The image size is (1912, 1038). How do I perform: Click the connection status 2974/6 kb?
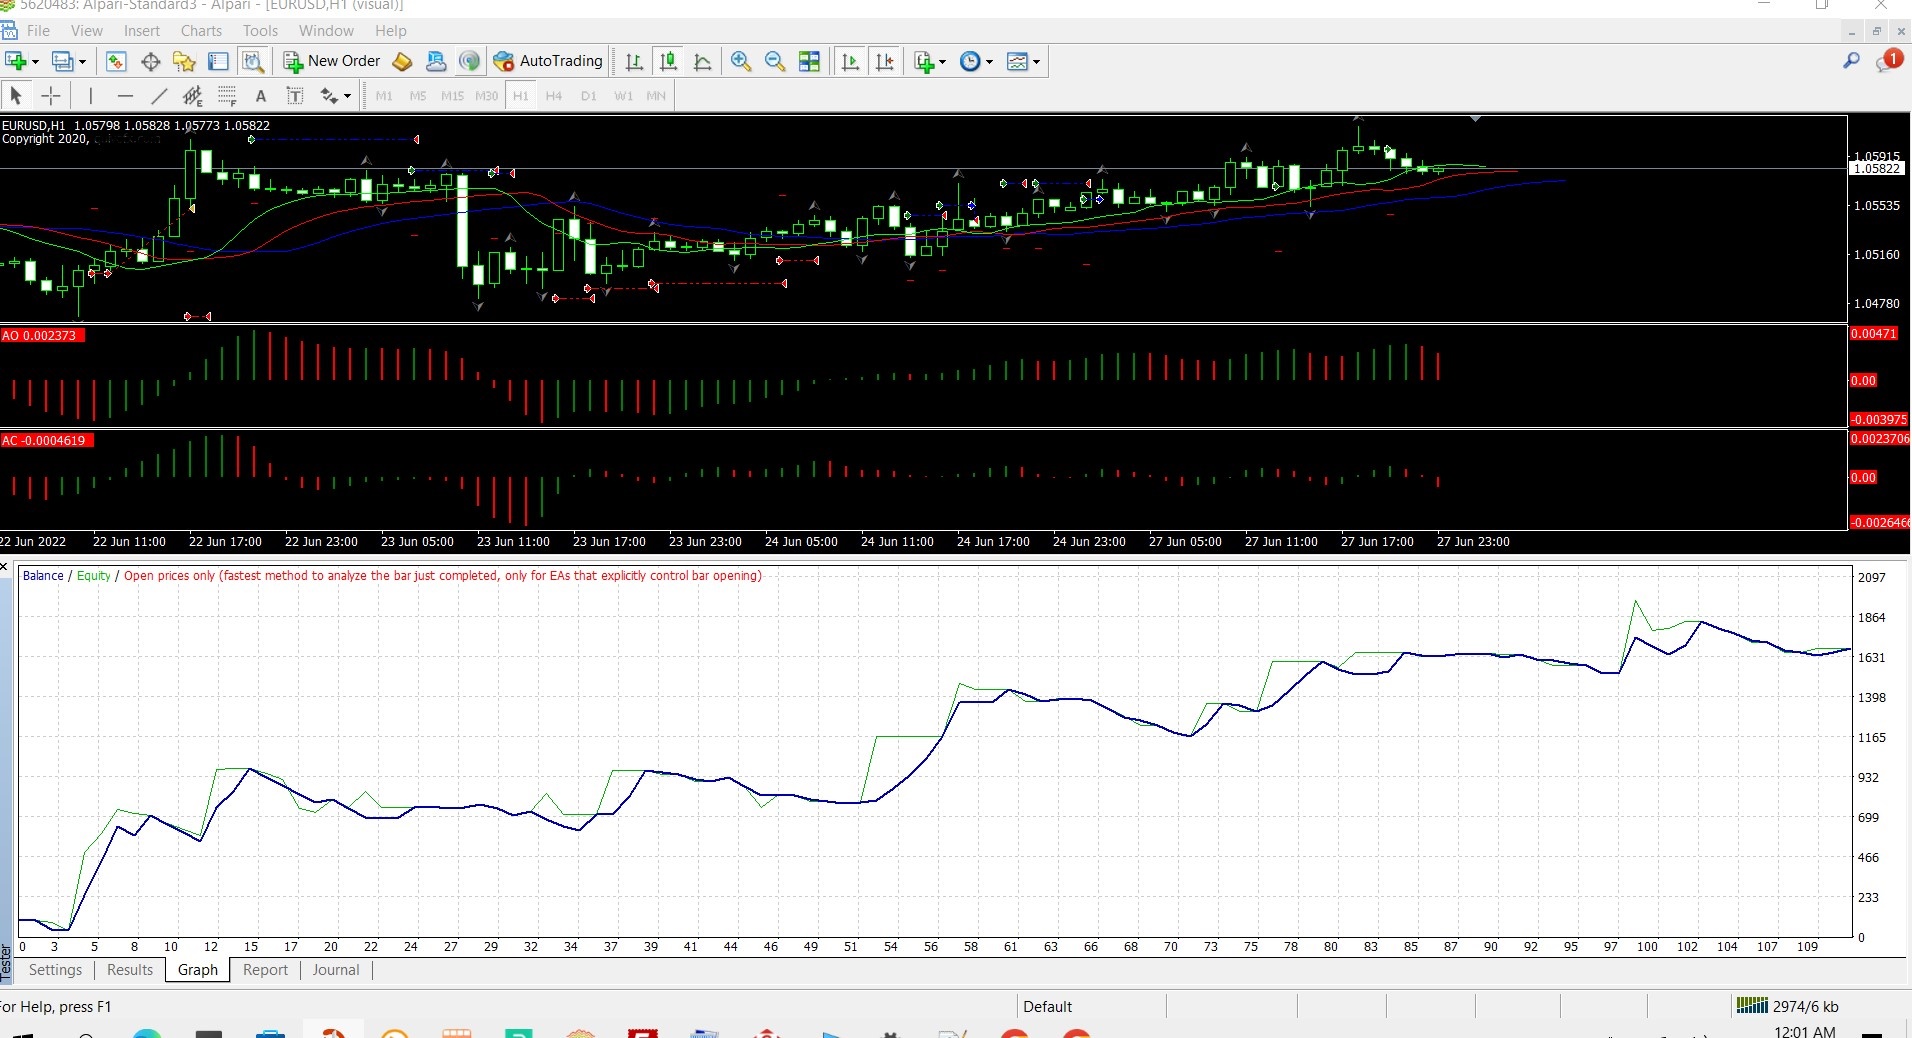click(x=1788, y=1006)
